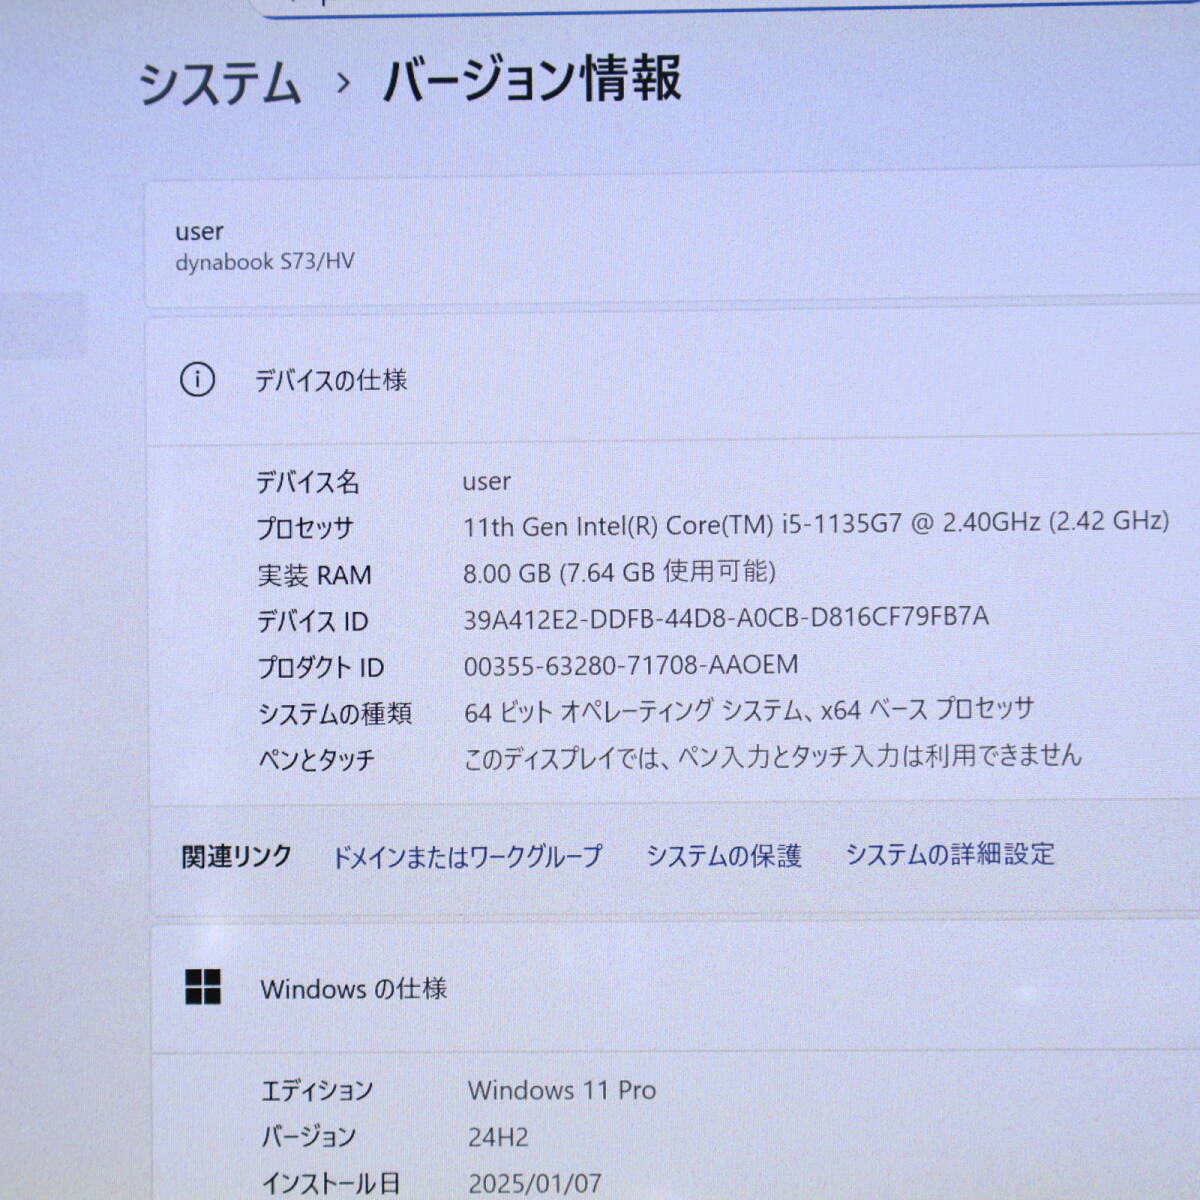
Task: Click the user name in top card
Action: (x=199, y=232)
